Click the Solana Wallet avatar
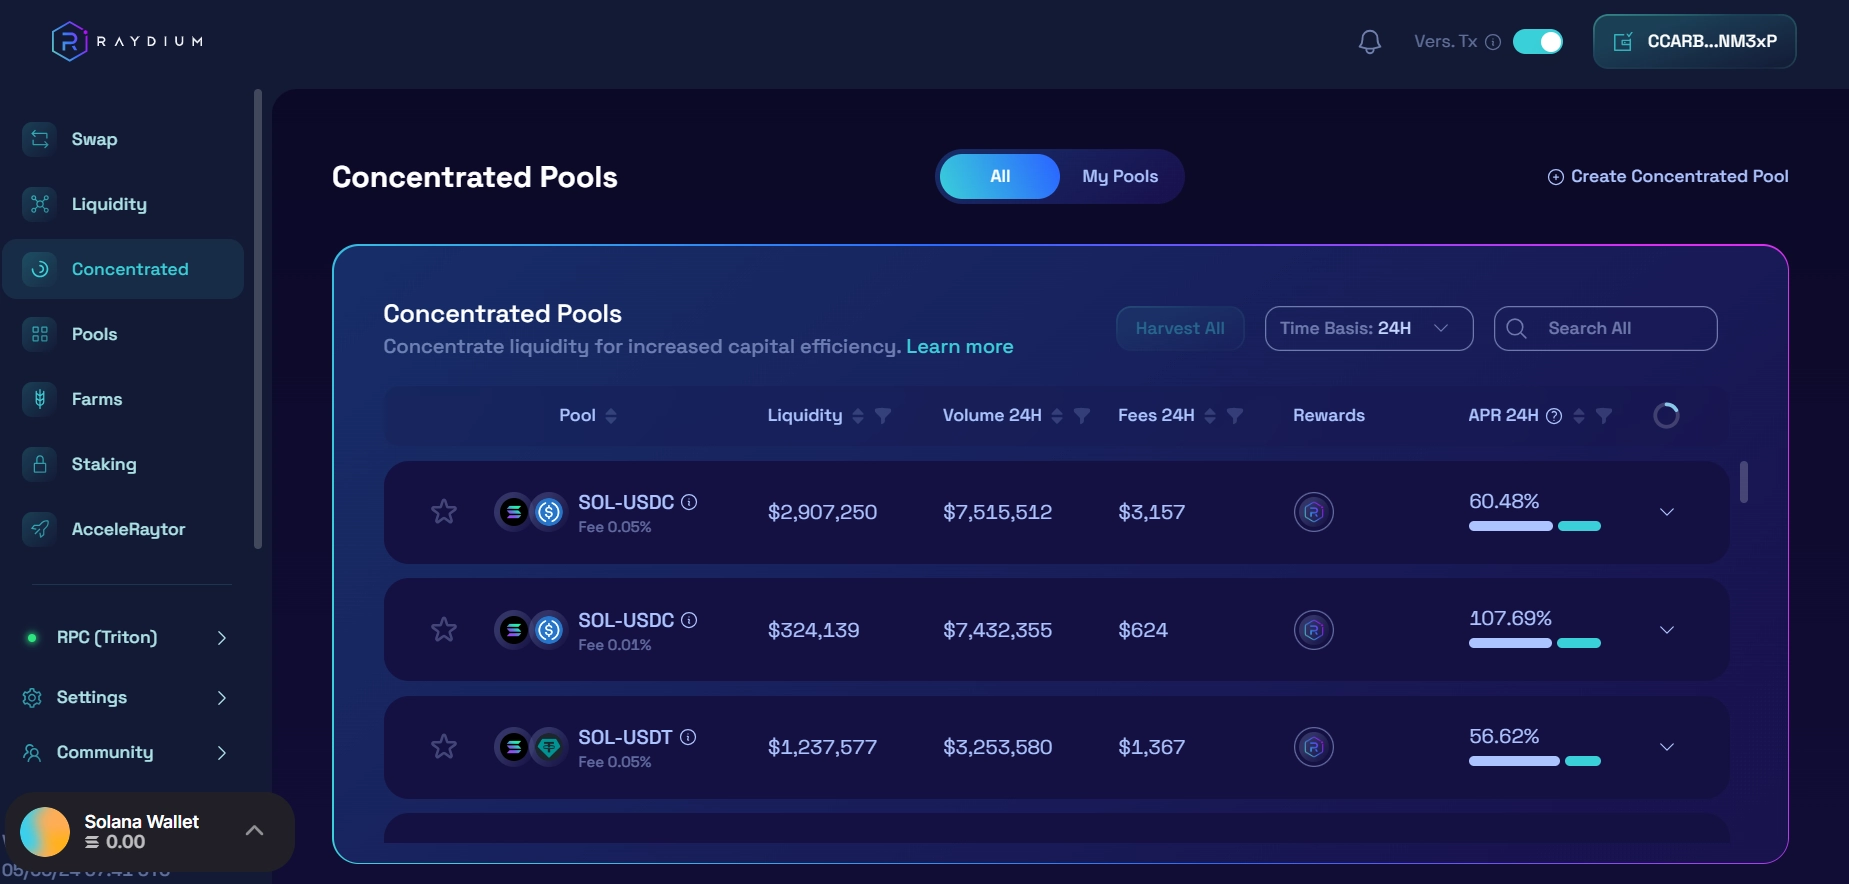1849x884 pixels. pyautogui.click(x=45, y=832)
